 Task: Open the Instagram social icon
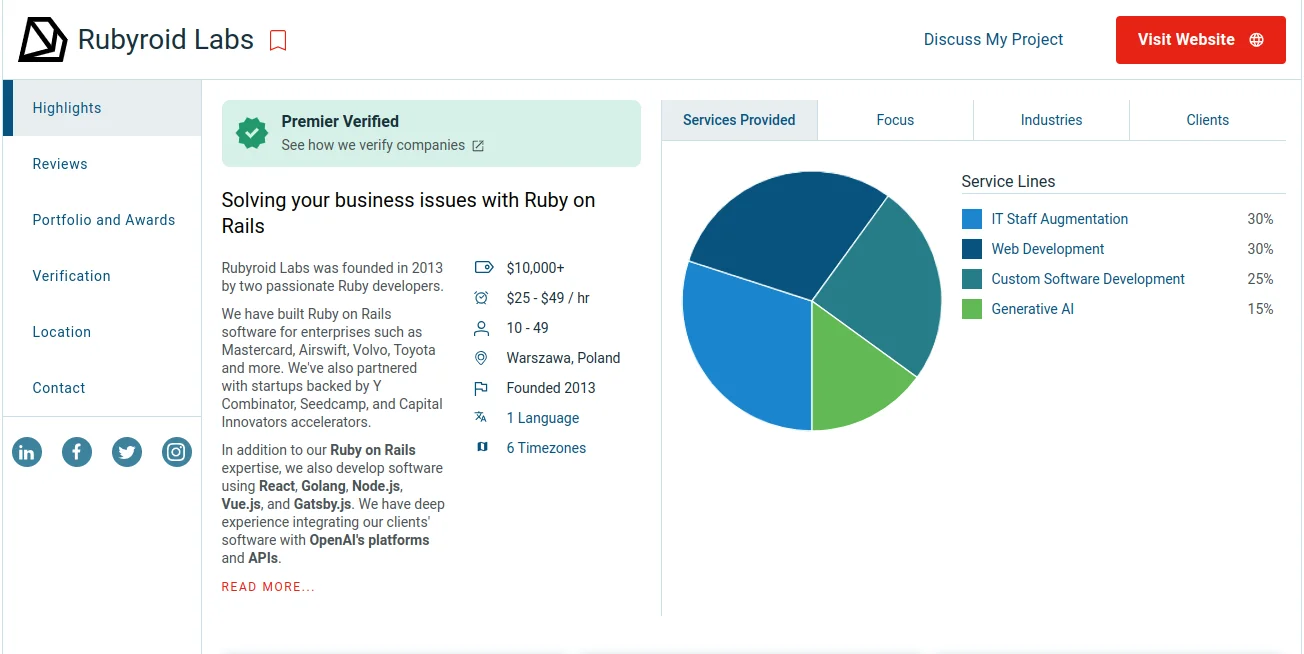tap(177, 452)
